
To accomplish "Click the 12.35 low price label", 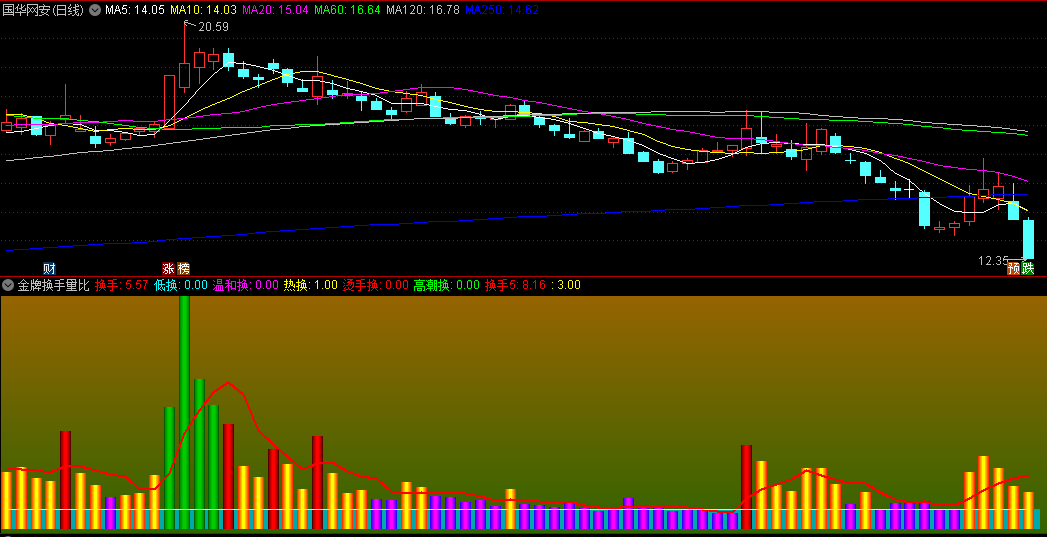I will [993, 260].
